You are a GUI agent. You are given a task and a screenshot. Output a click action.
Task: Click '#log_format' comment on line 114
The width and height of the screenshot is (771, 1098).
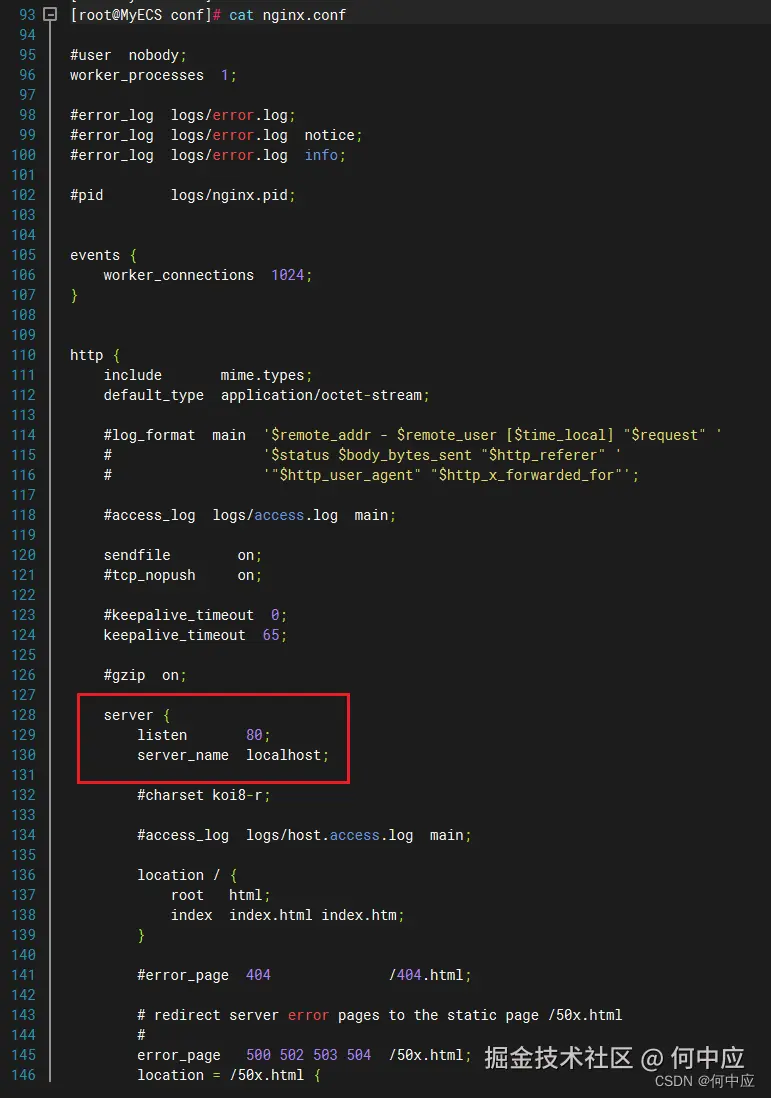pyautogui.click(x=149, y=435)
